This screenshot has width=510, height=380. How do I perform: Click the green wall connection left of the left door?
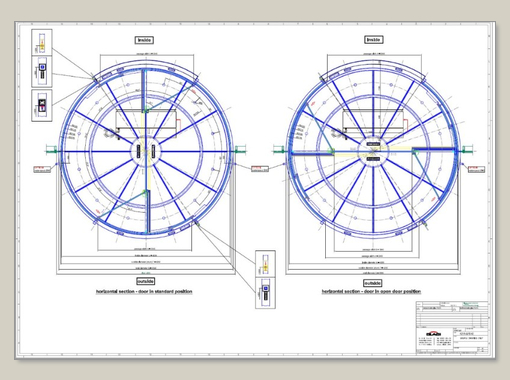click(x=52, y=150)
